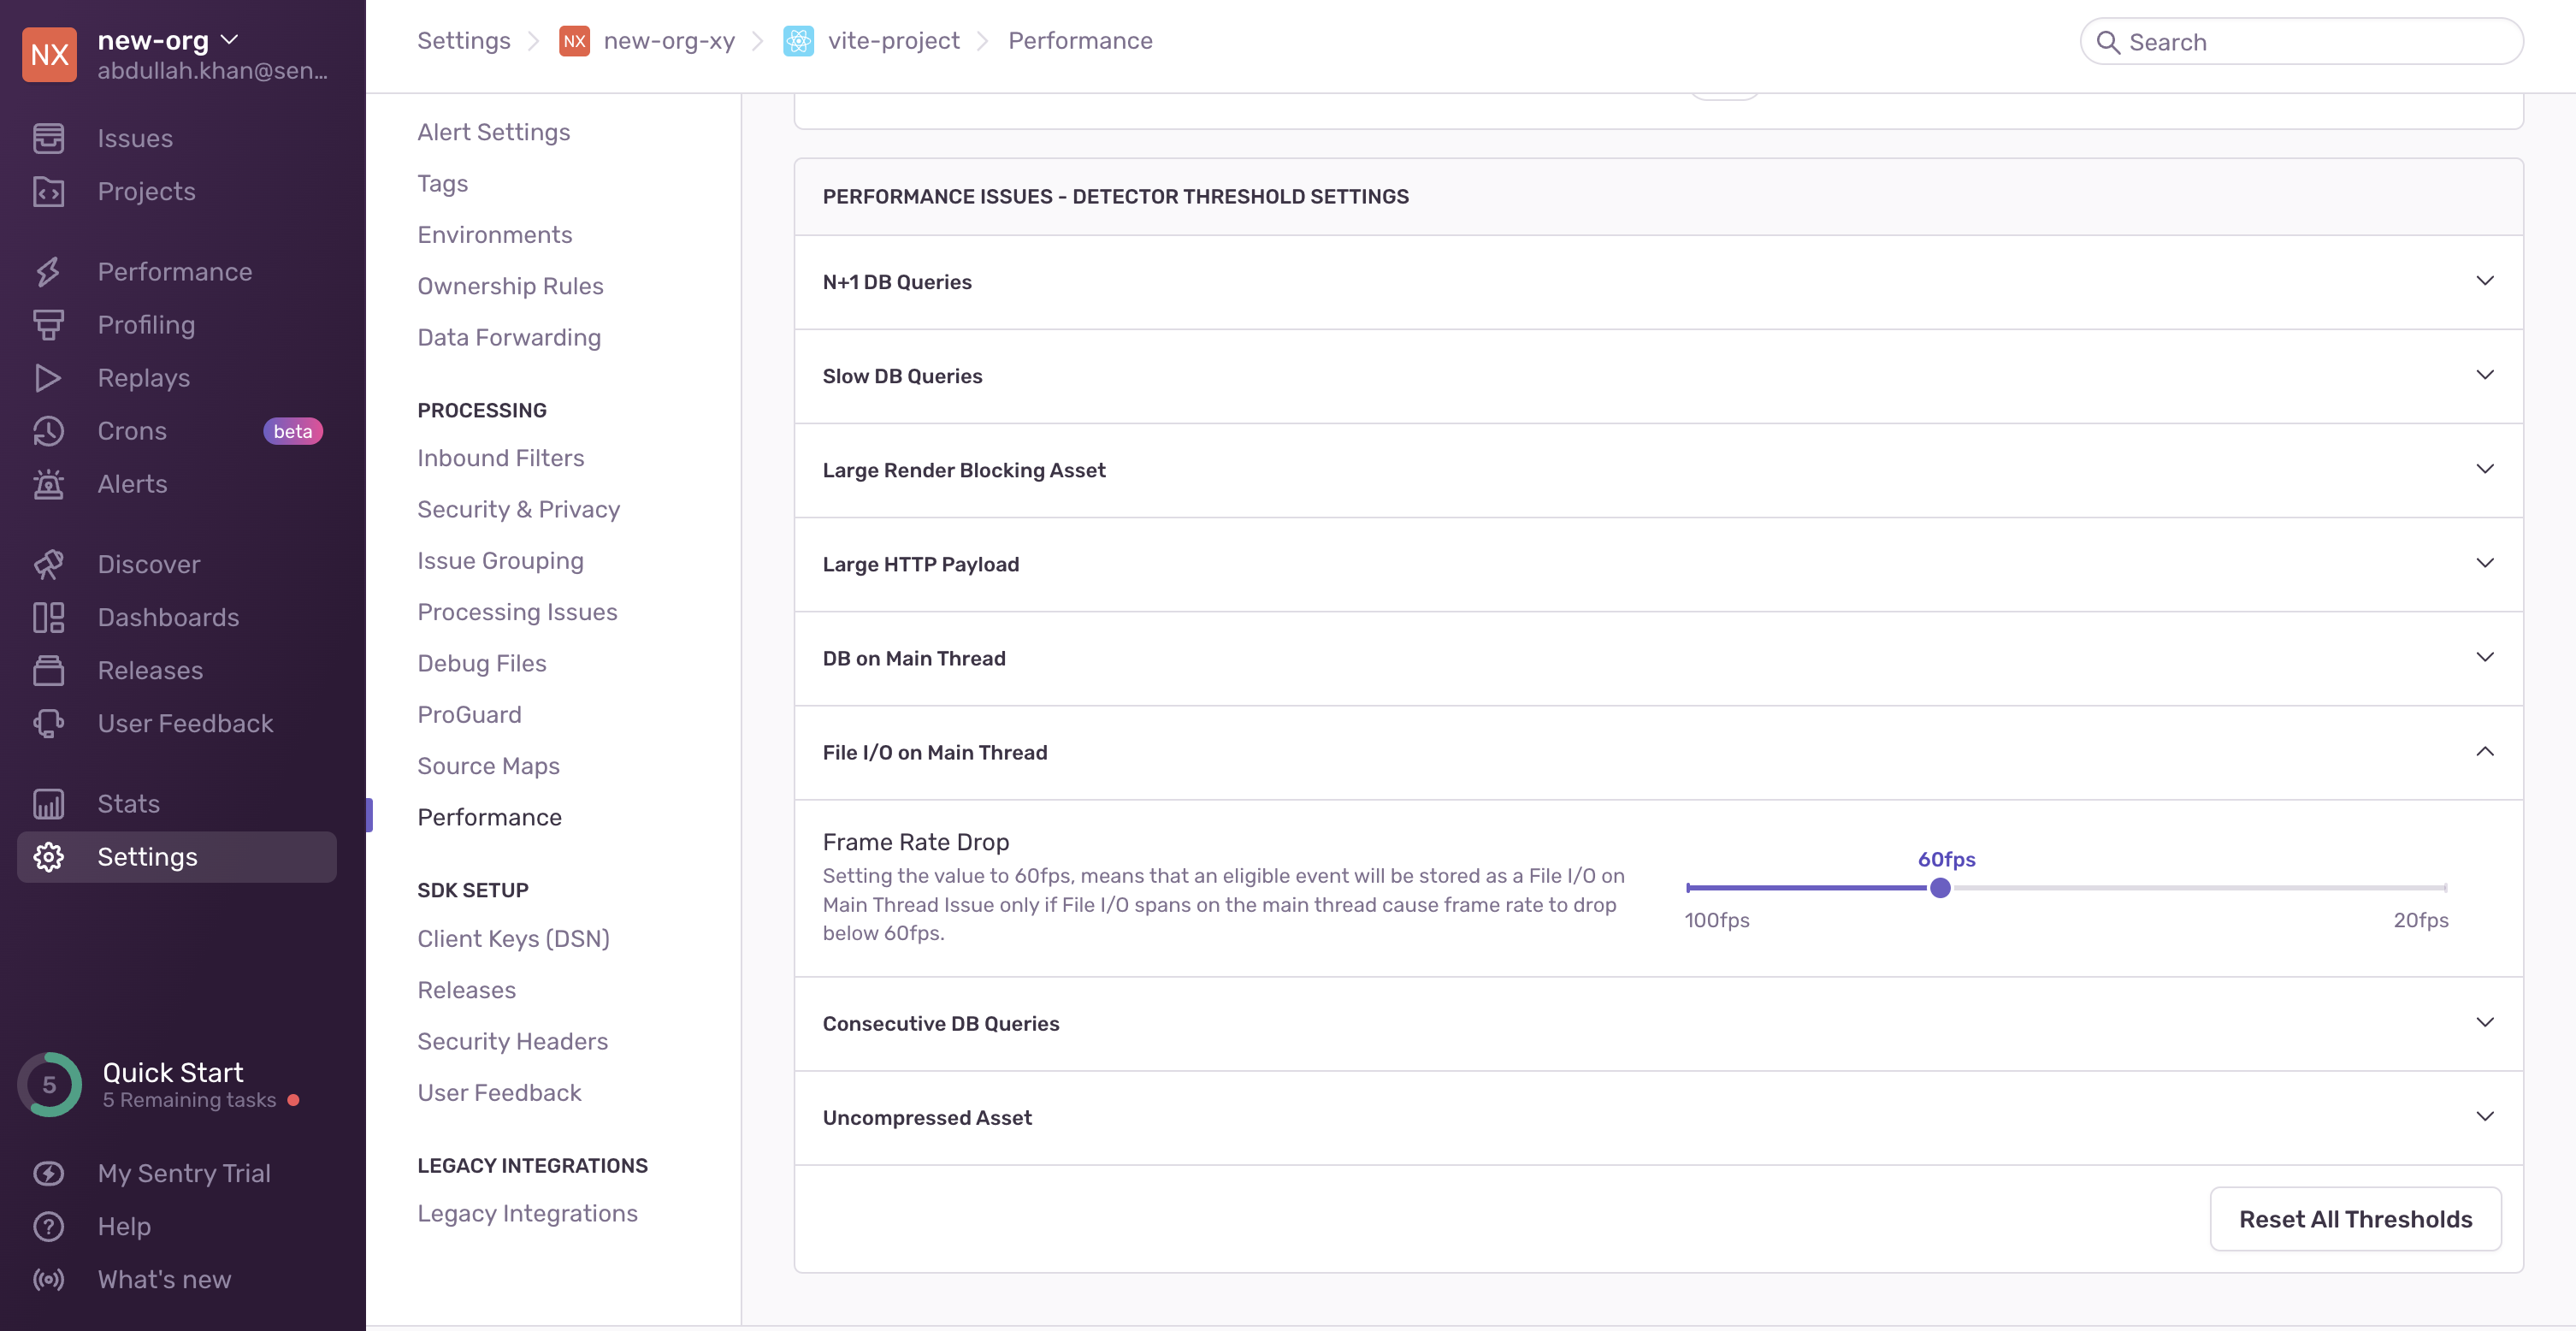Image resolution: width=2576 pixels, height=1331 pixels.
Task: Click the Dashboards layout icon
Action: point(48,617)
